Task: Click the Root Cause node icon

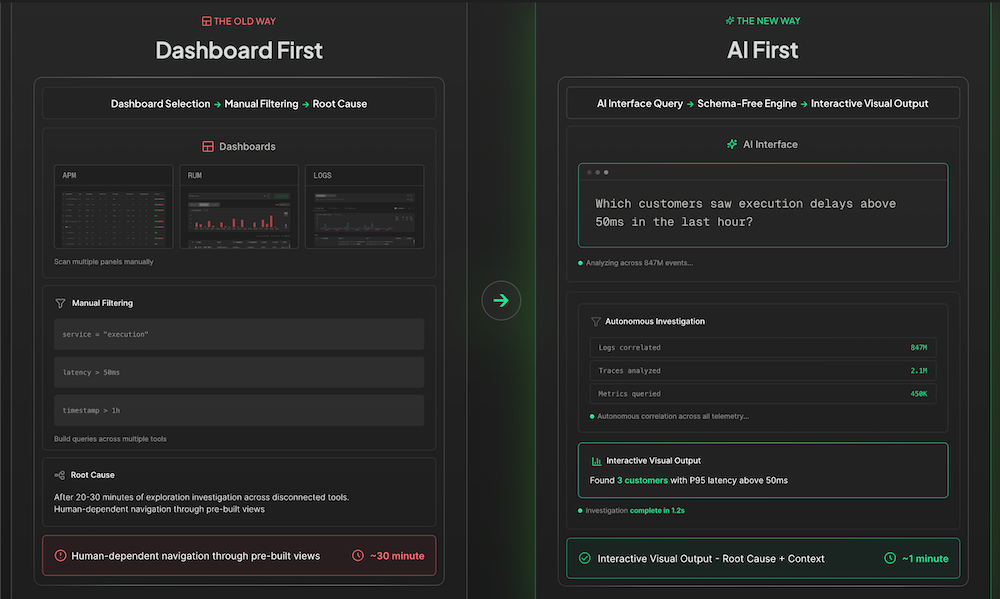Action: (x=60, y=475)
